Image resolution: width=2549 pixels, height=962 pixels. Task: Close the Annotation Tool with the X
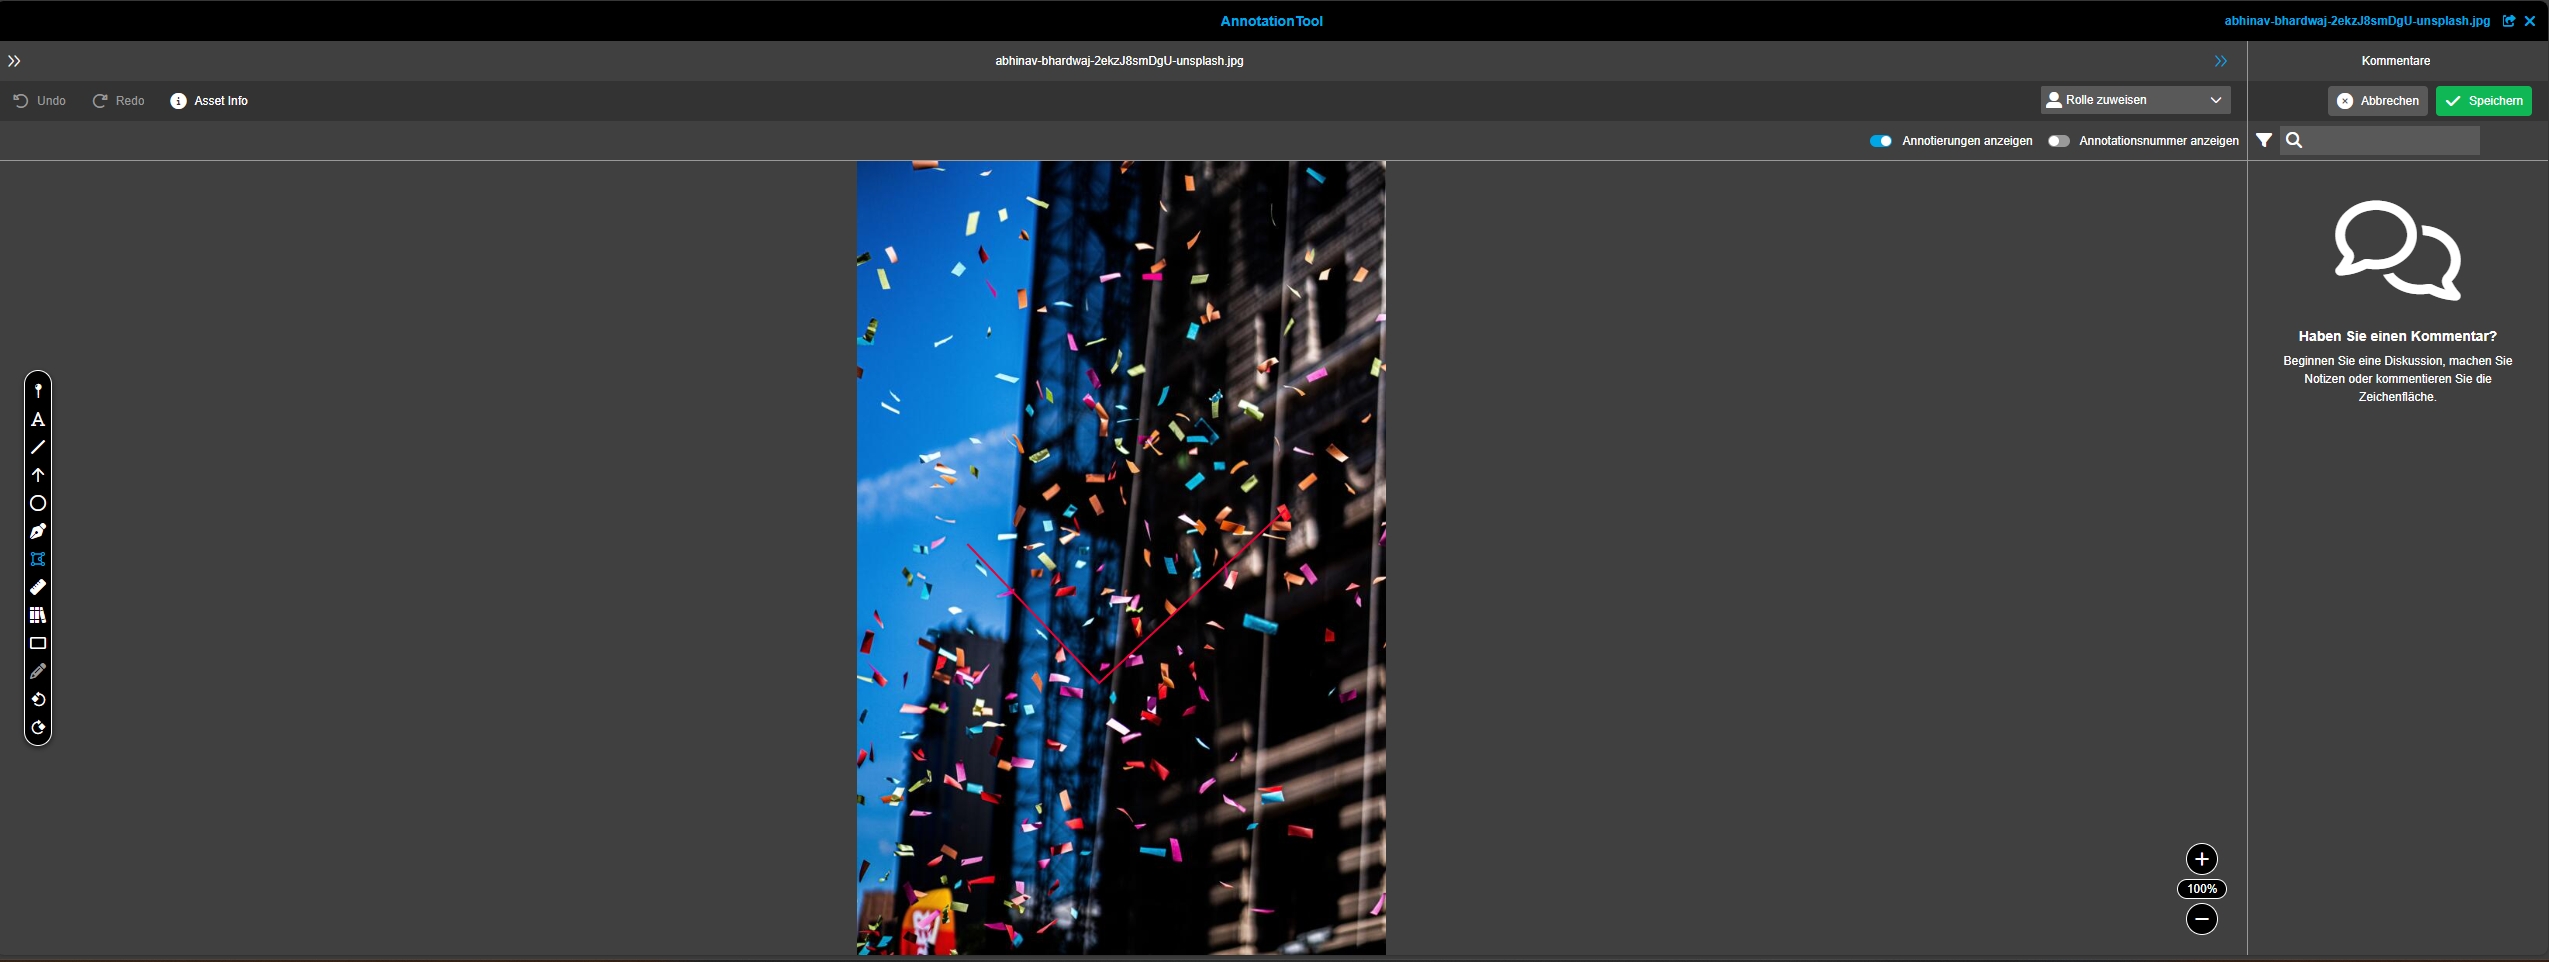point(2530,21)
